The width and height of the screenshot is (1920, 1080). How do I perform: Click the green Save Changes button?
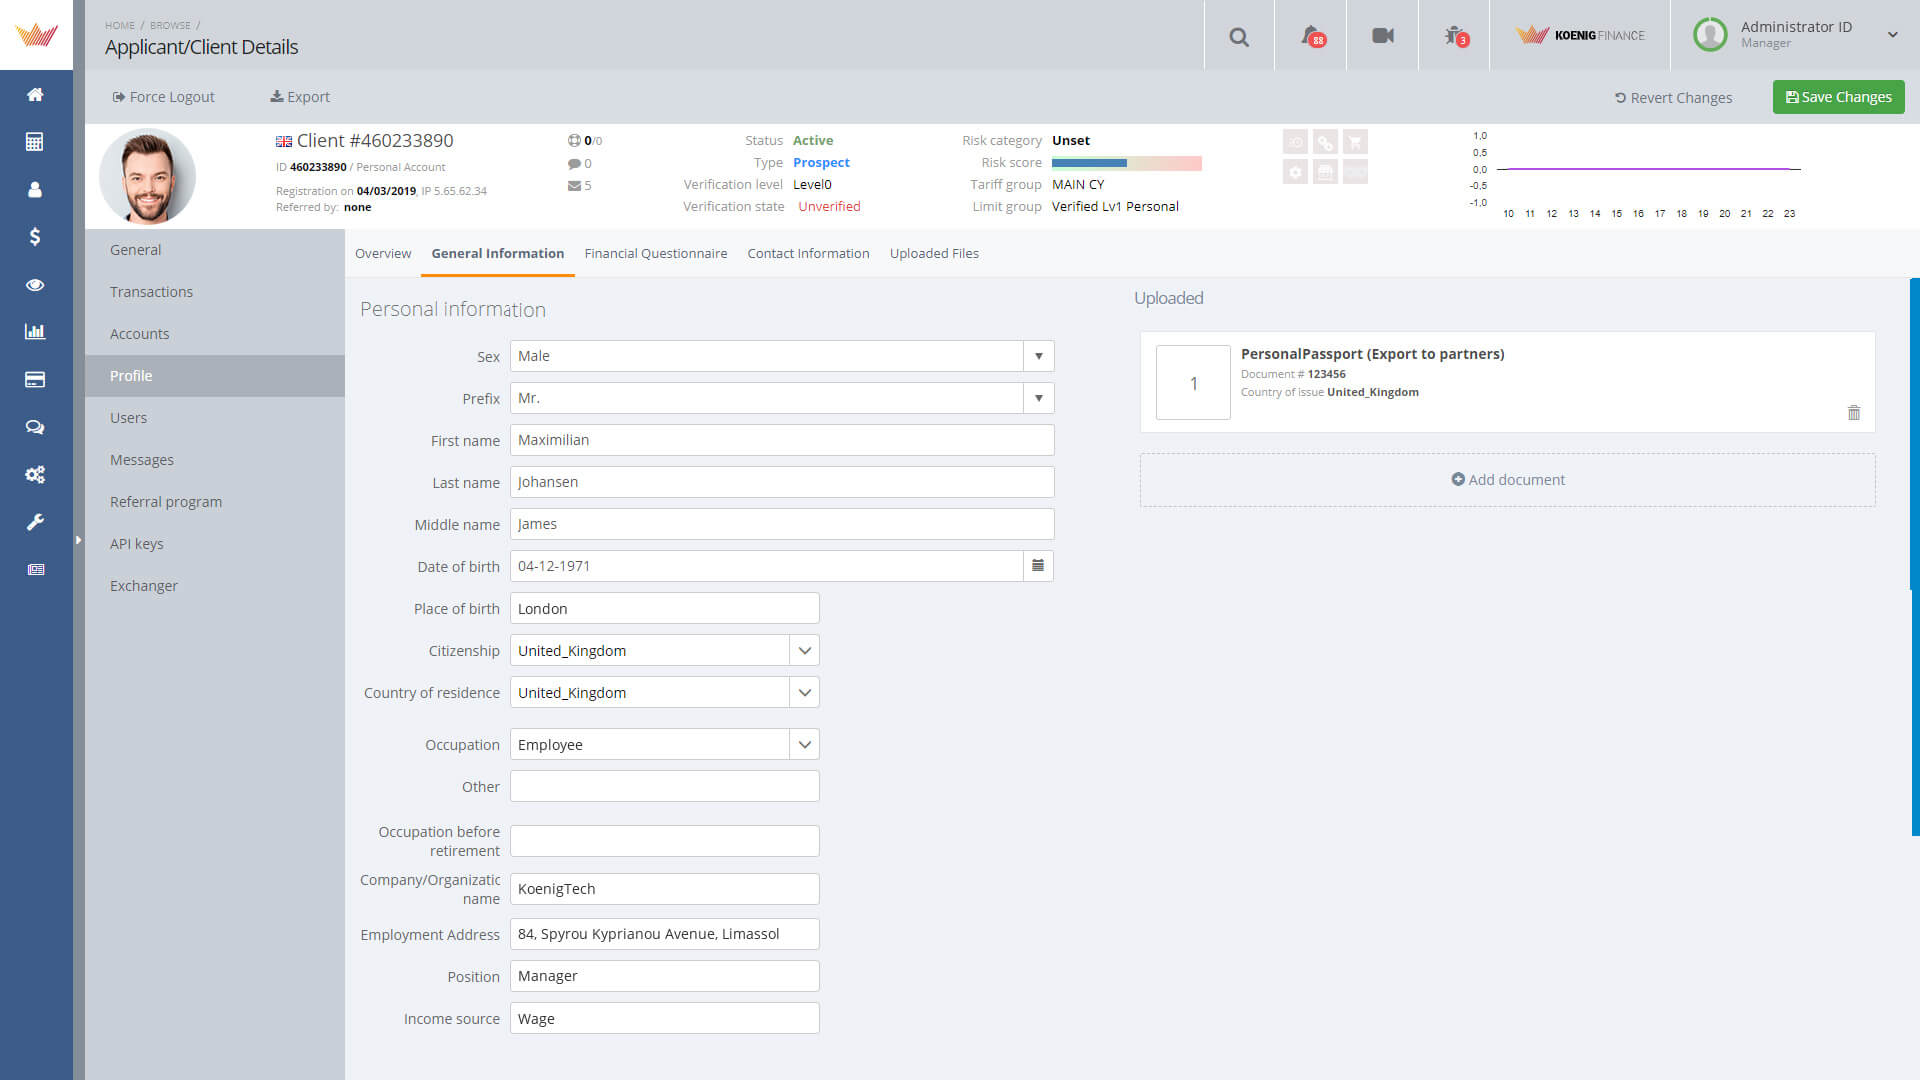click(x=1838, y=97)
